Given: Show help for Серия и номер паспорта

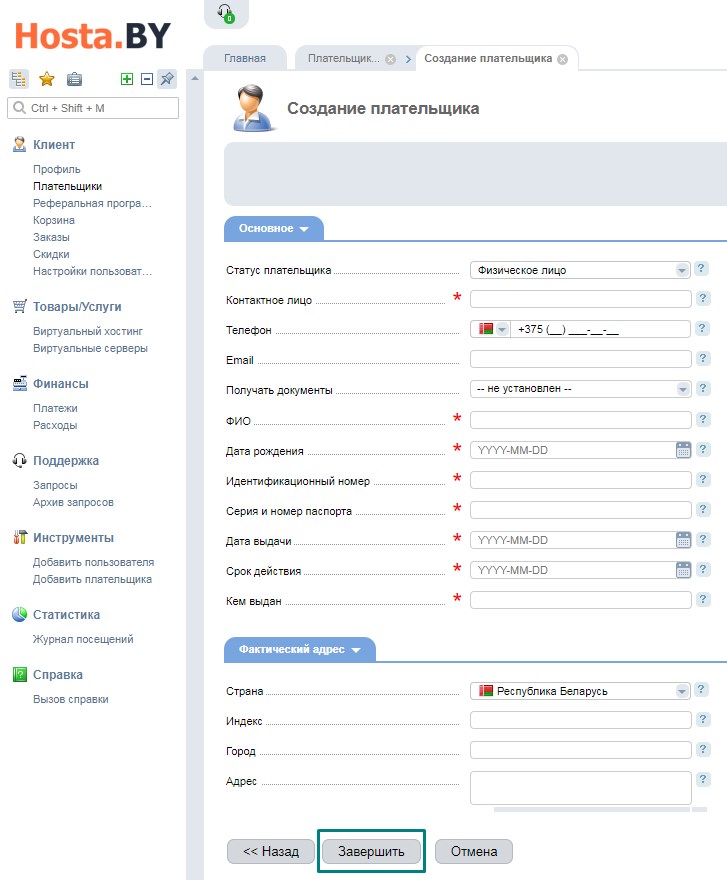Looking at the screenshot, I should coord(703,509).
